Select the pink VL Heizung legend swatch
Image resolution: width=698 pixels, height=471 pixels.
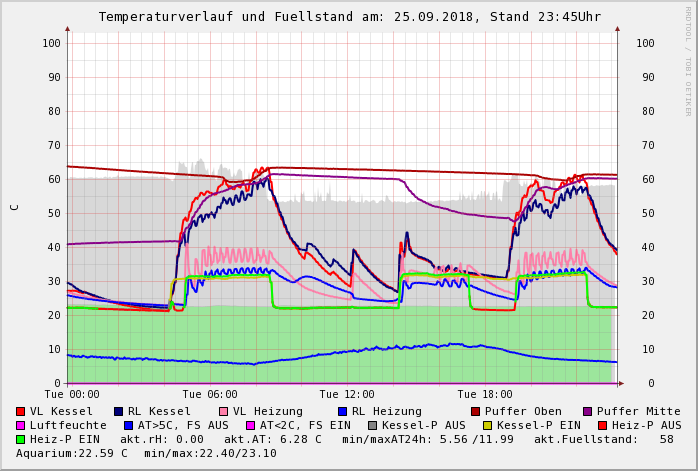click(223, 411)
